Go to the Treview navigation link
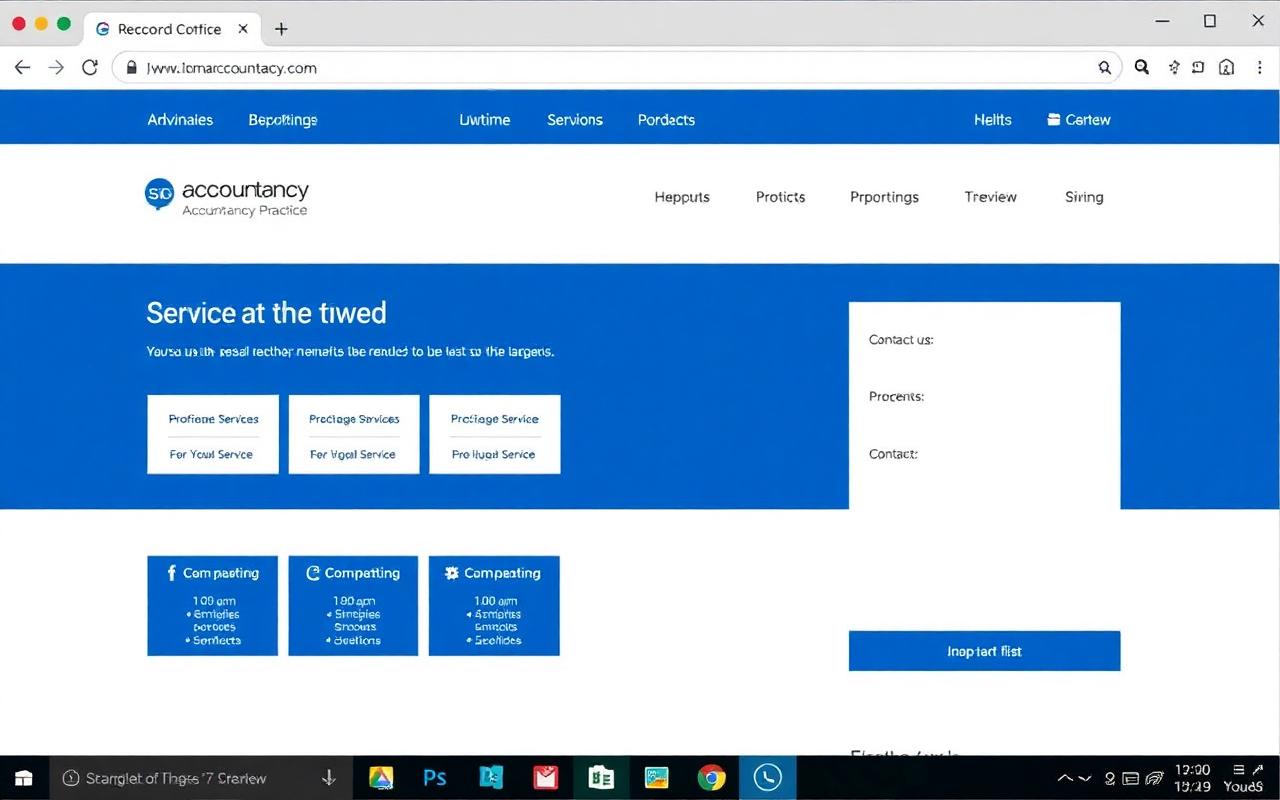Viewport: 1280px width, 800px height. pyautogui.click(x=990, y=197)
